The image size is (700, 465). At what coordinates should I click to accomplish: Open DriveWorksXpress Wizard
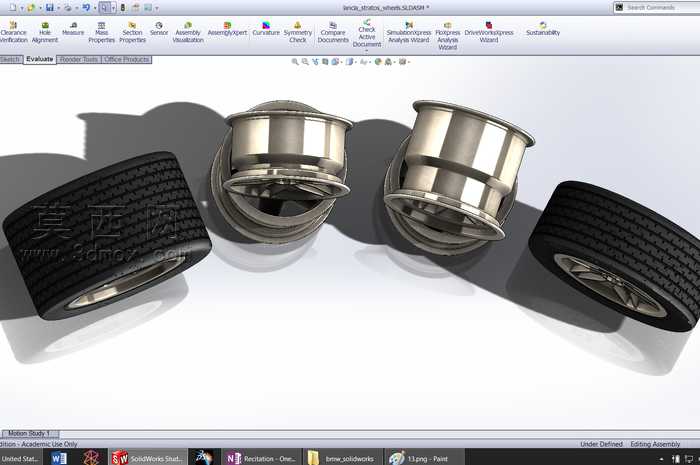tap(489, 32)
